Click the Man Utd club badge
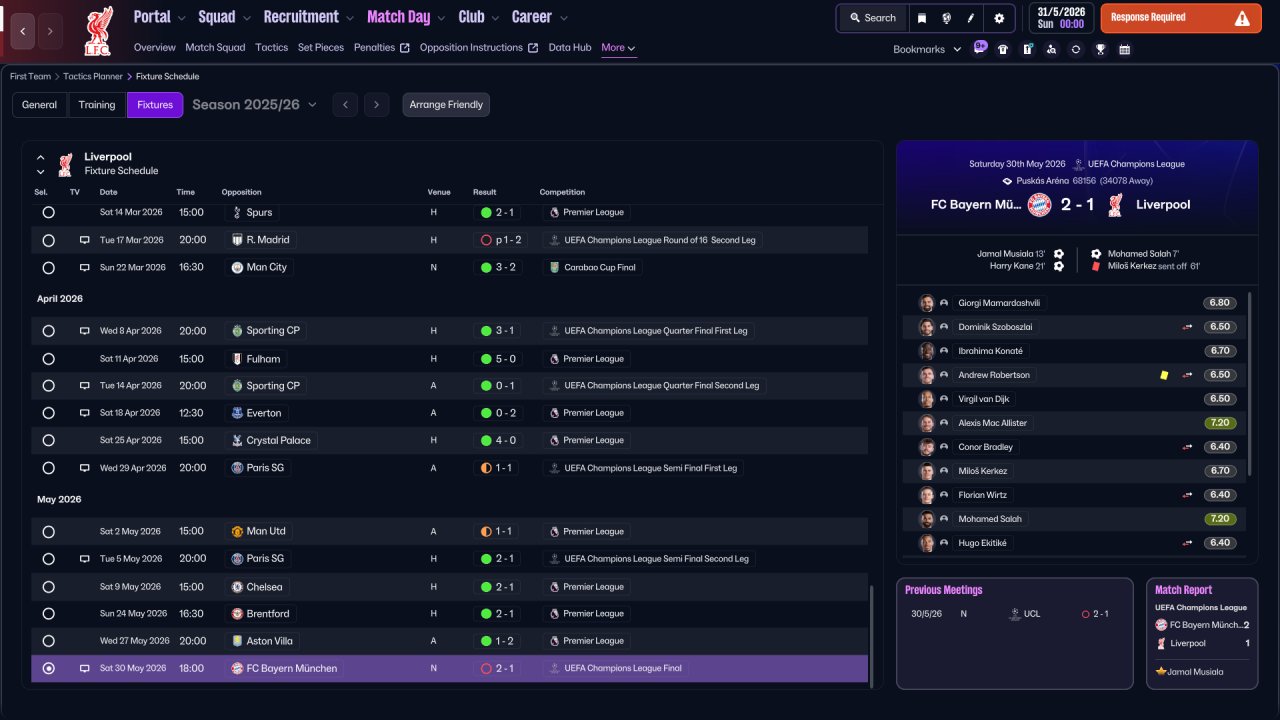 click(237, 531)
